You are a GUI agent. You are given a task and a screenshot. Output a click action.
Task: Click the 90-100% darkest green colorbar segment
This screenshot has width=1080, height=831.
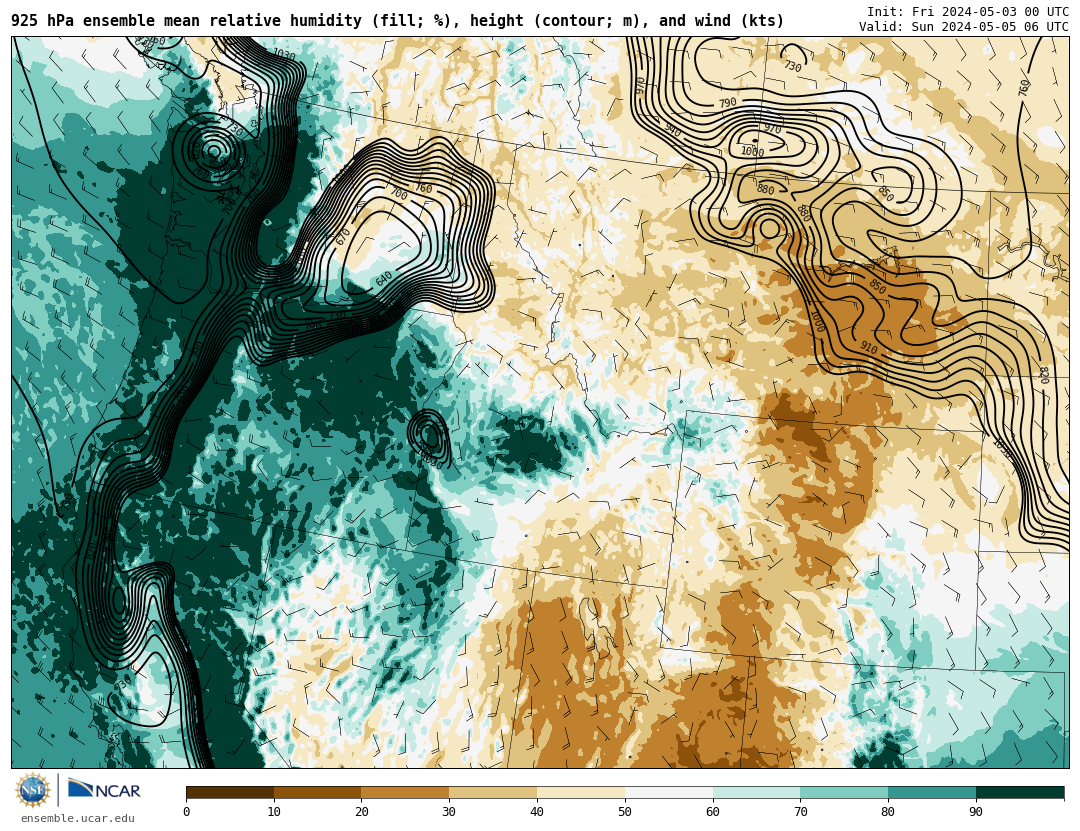tap(1020, 792)
